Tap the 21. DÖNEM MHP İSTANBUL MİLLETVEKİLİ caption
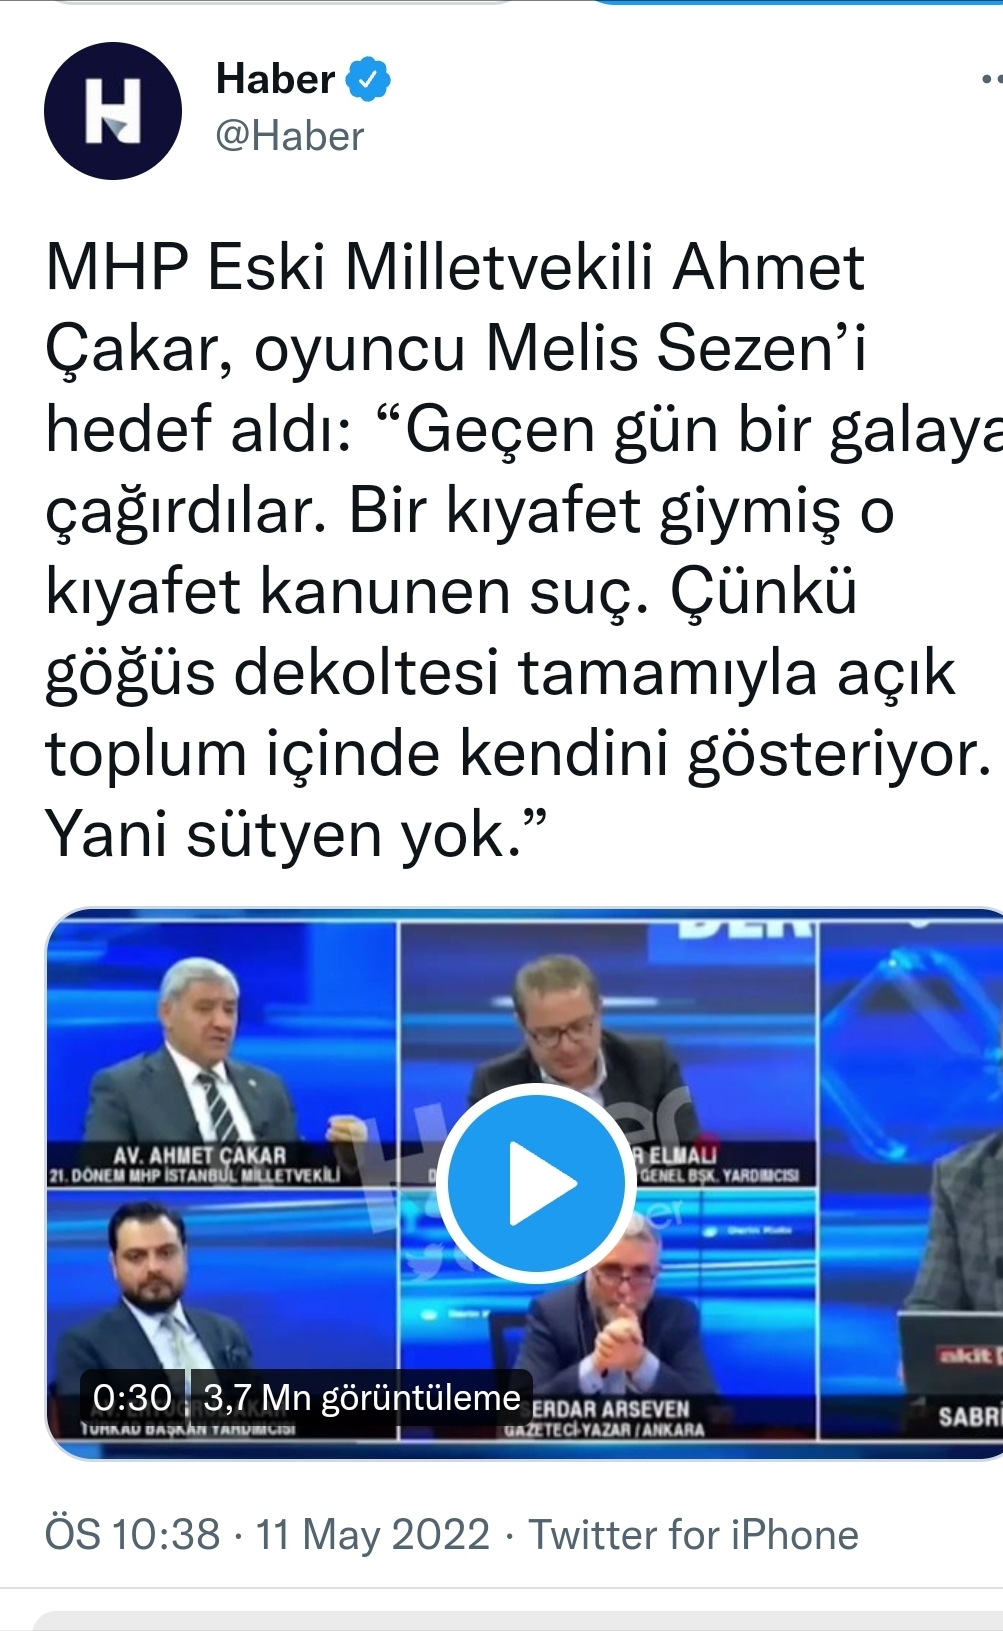 [x=193, y=1174]
